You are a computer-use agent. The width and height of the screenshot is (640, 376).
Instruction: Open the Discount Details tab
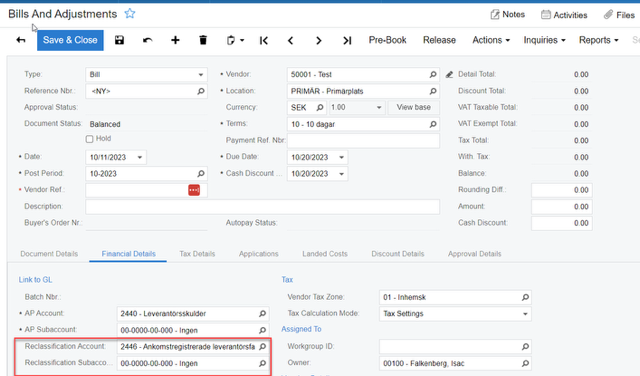click(398, 254)
